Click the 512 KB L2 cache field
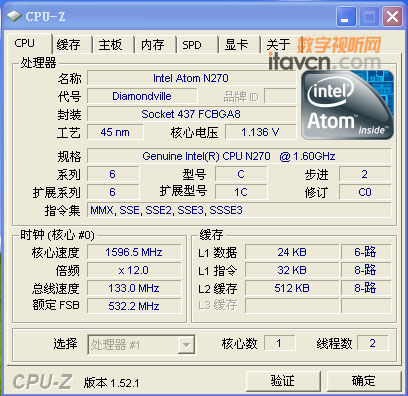This screenshot has width=408, height=396. tap(292, 288)
